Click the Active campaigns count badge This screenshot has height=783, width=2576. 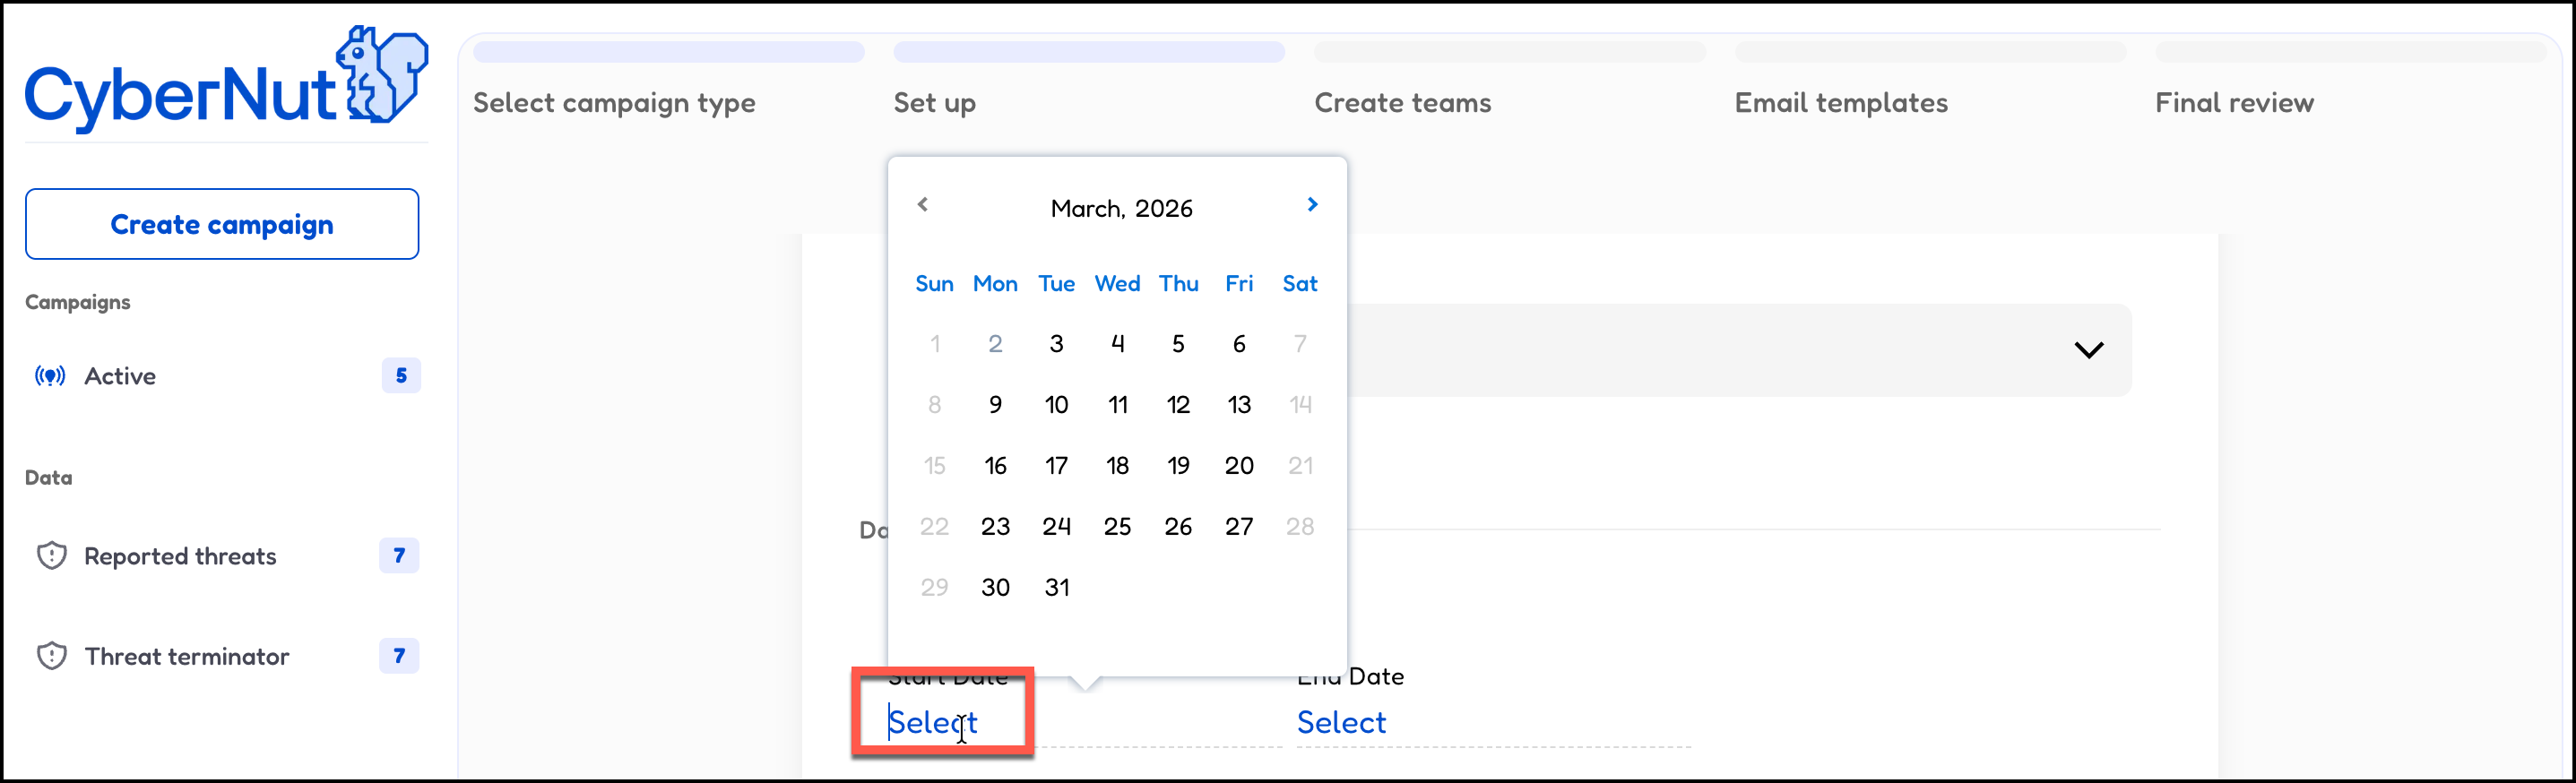401,376
